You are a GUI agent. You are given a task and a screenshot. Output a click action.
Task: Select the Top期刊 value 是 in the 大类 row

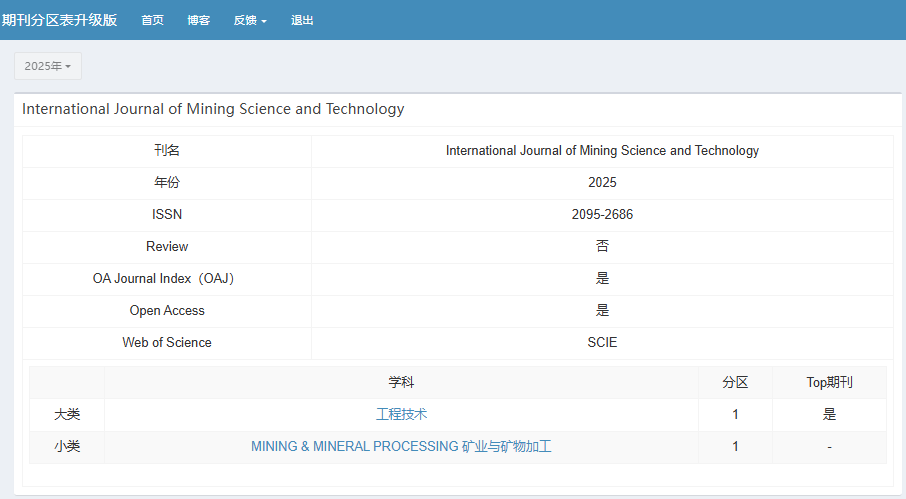829,414
